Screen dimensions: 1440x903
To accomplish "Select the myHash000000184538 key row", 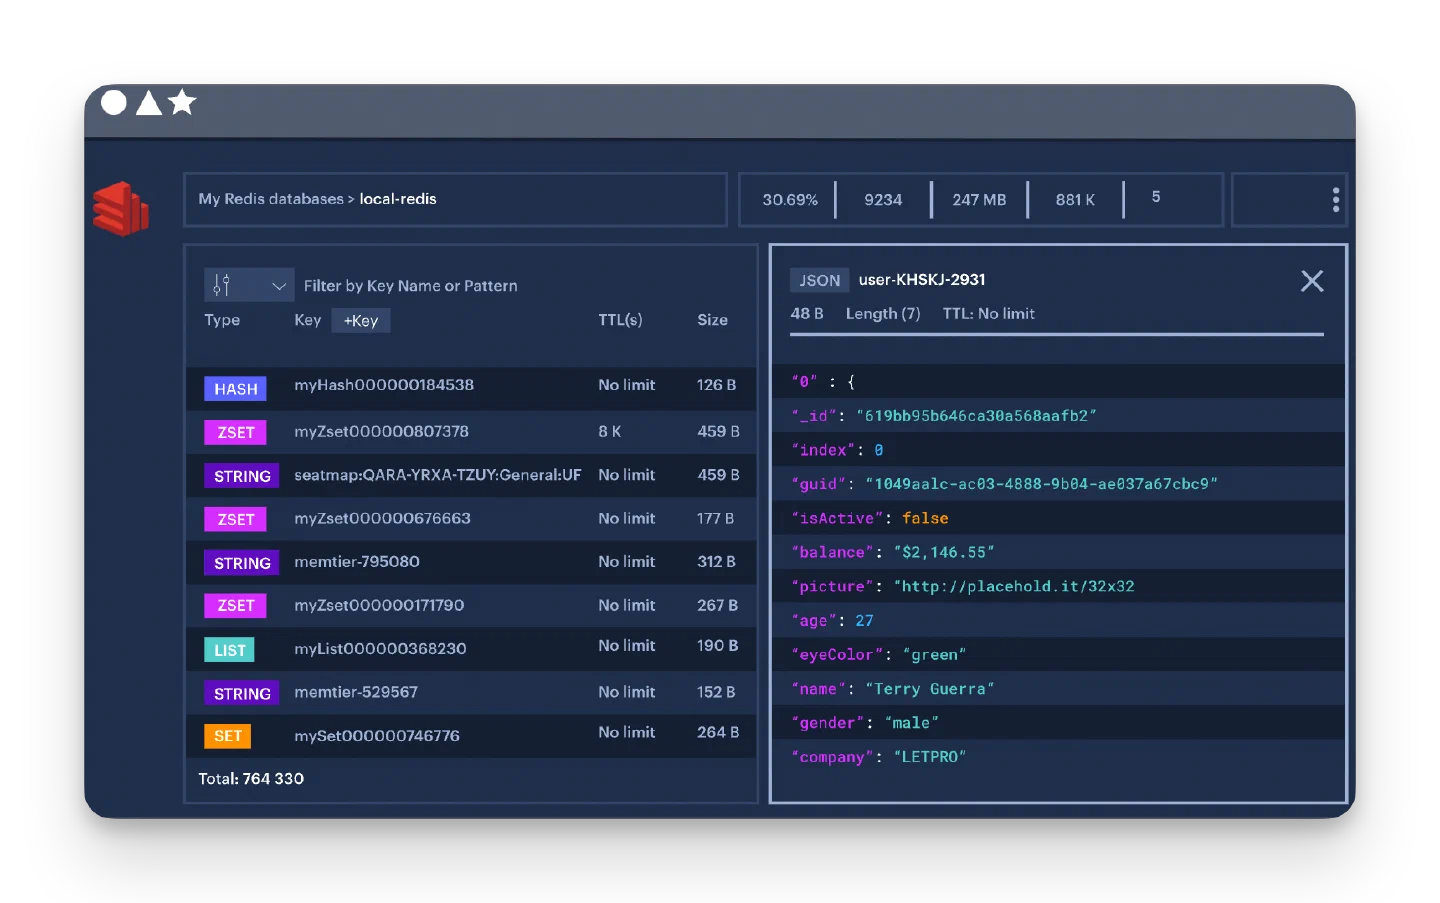I will (471, 388).
